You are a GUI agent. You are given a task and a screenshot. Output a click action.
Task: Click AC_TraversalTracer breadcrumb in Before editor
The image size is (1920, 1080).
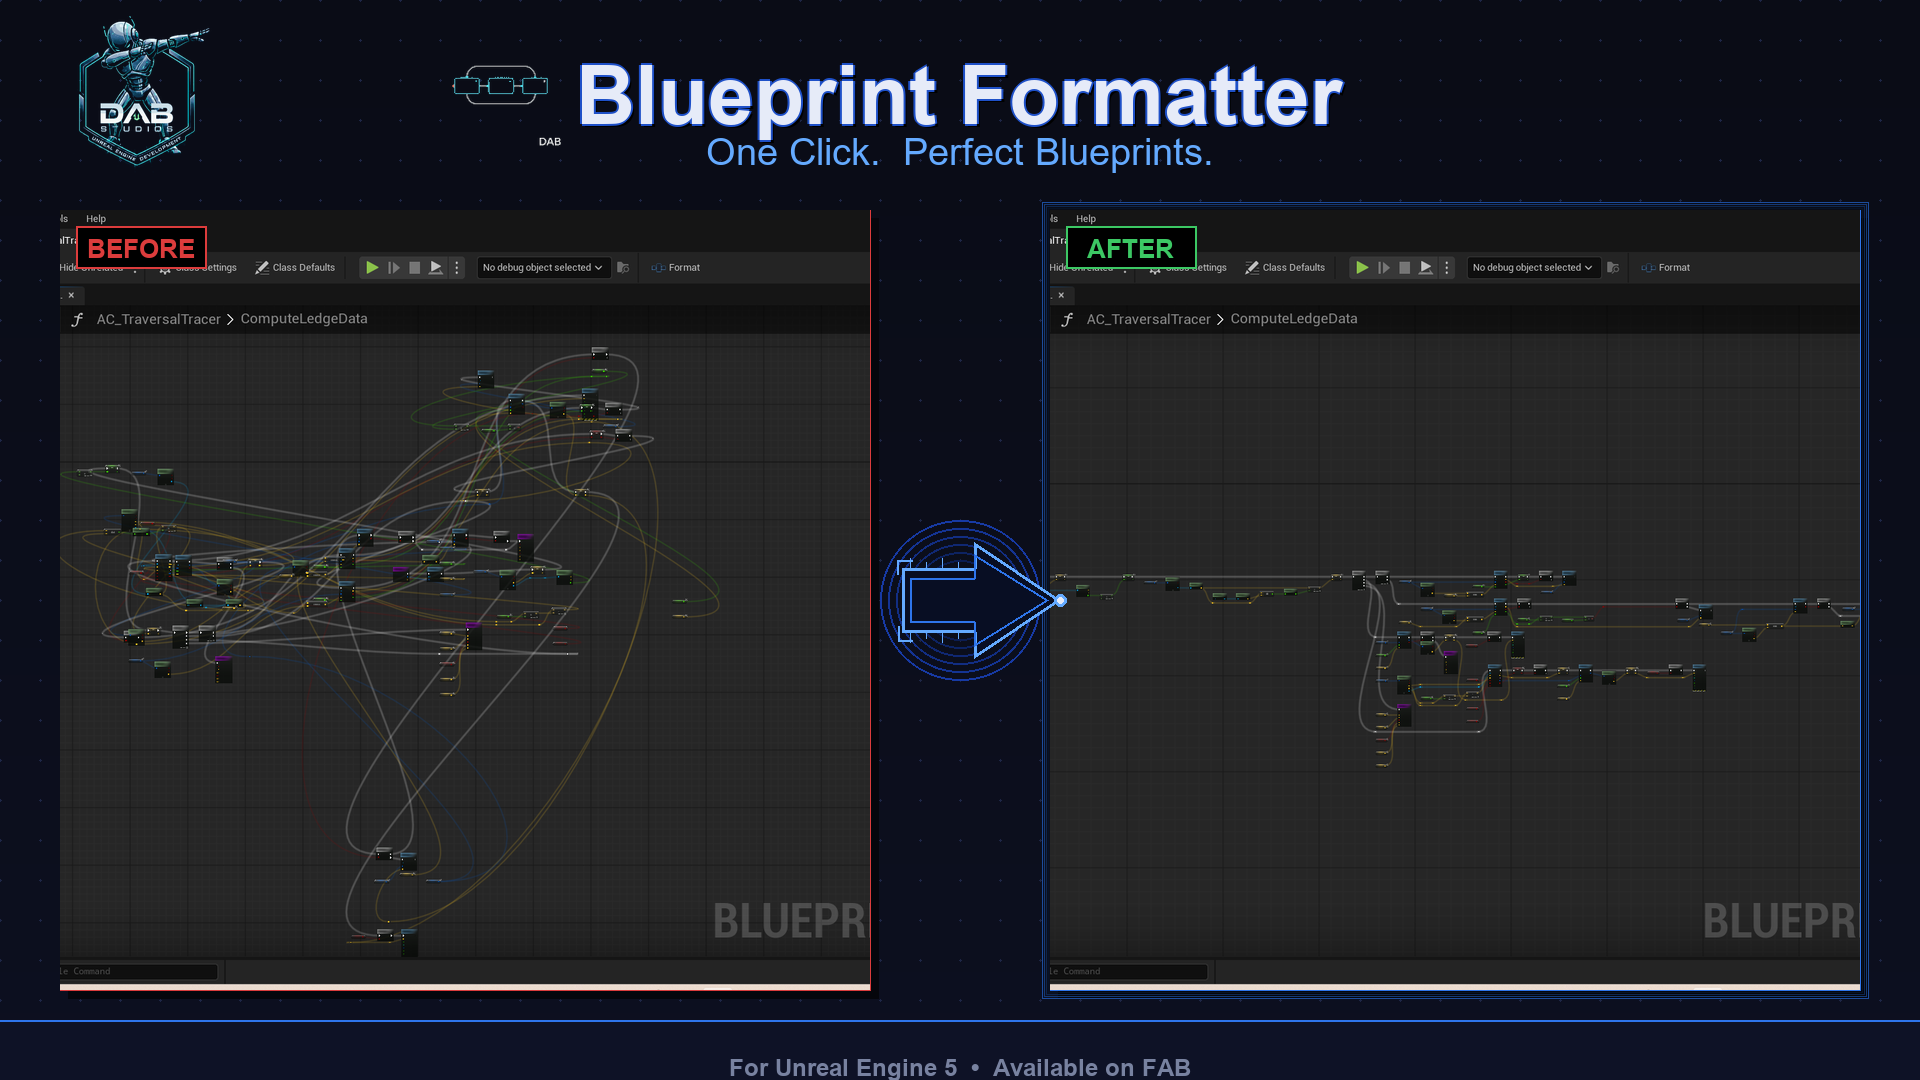[x=158, y=319]
